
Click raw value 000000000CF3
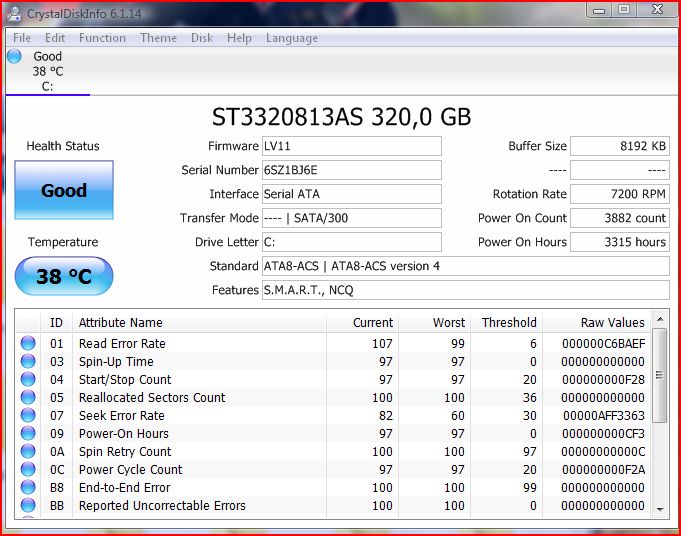[x=603, y=433]
